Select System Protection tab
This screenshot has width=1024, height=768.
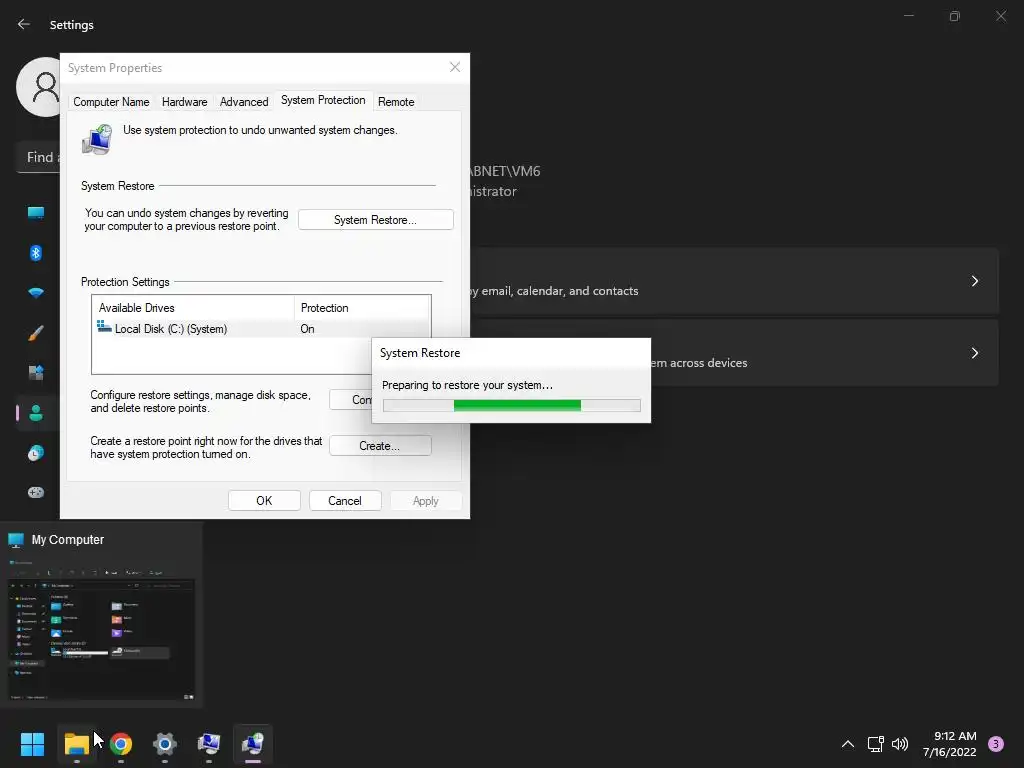(x=323, y=100)
